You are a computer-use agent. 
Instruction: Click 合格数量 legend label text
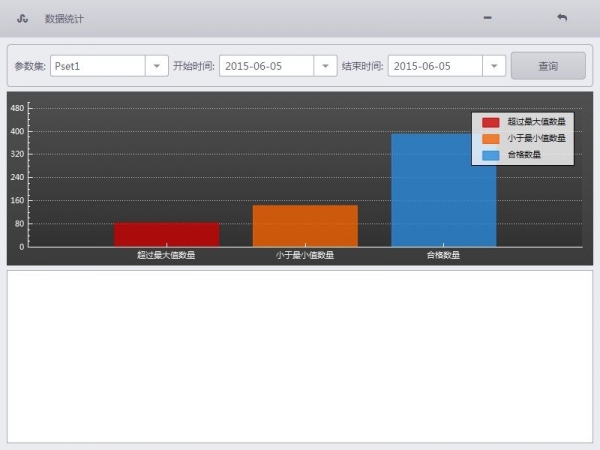[x=524, y=155]
